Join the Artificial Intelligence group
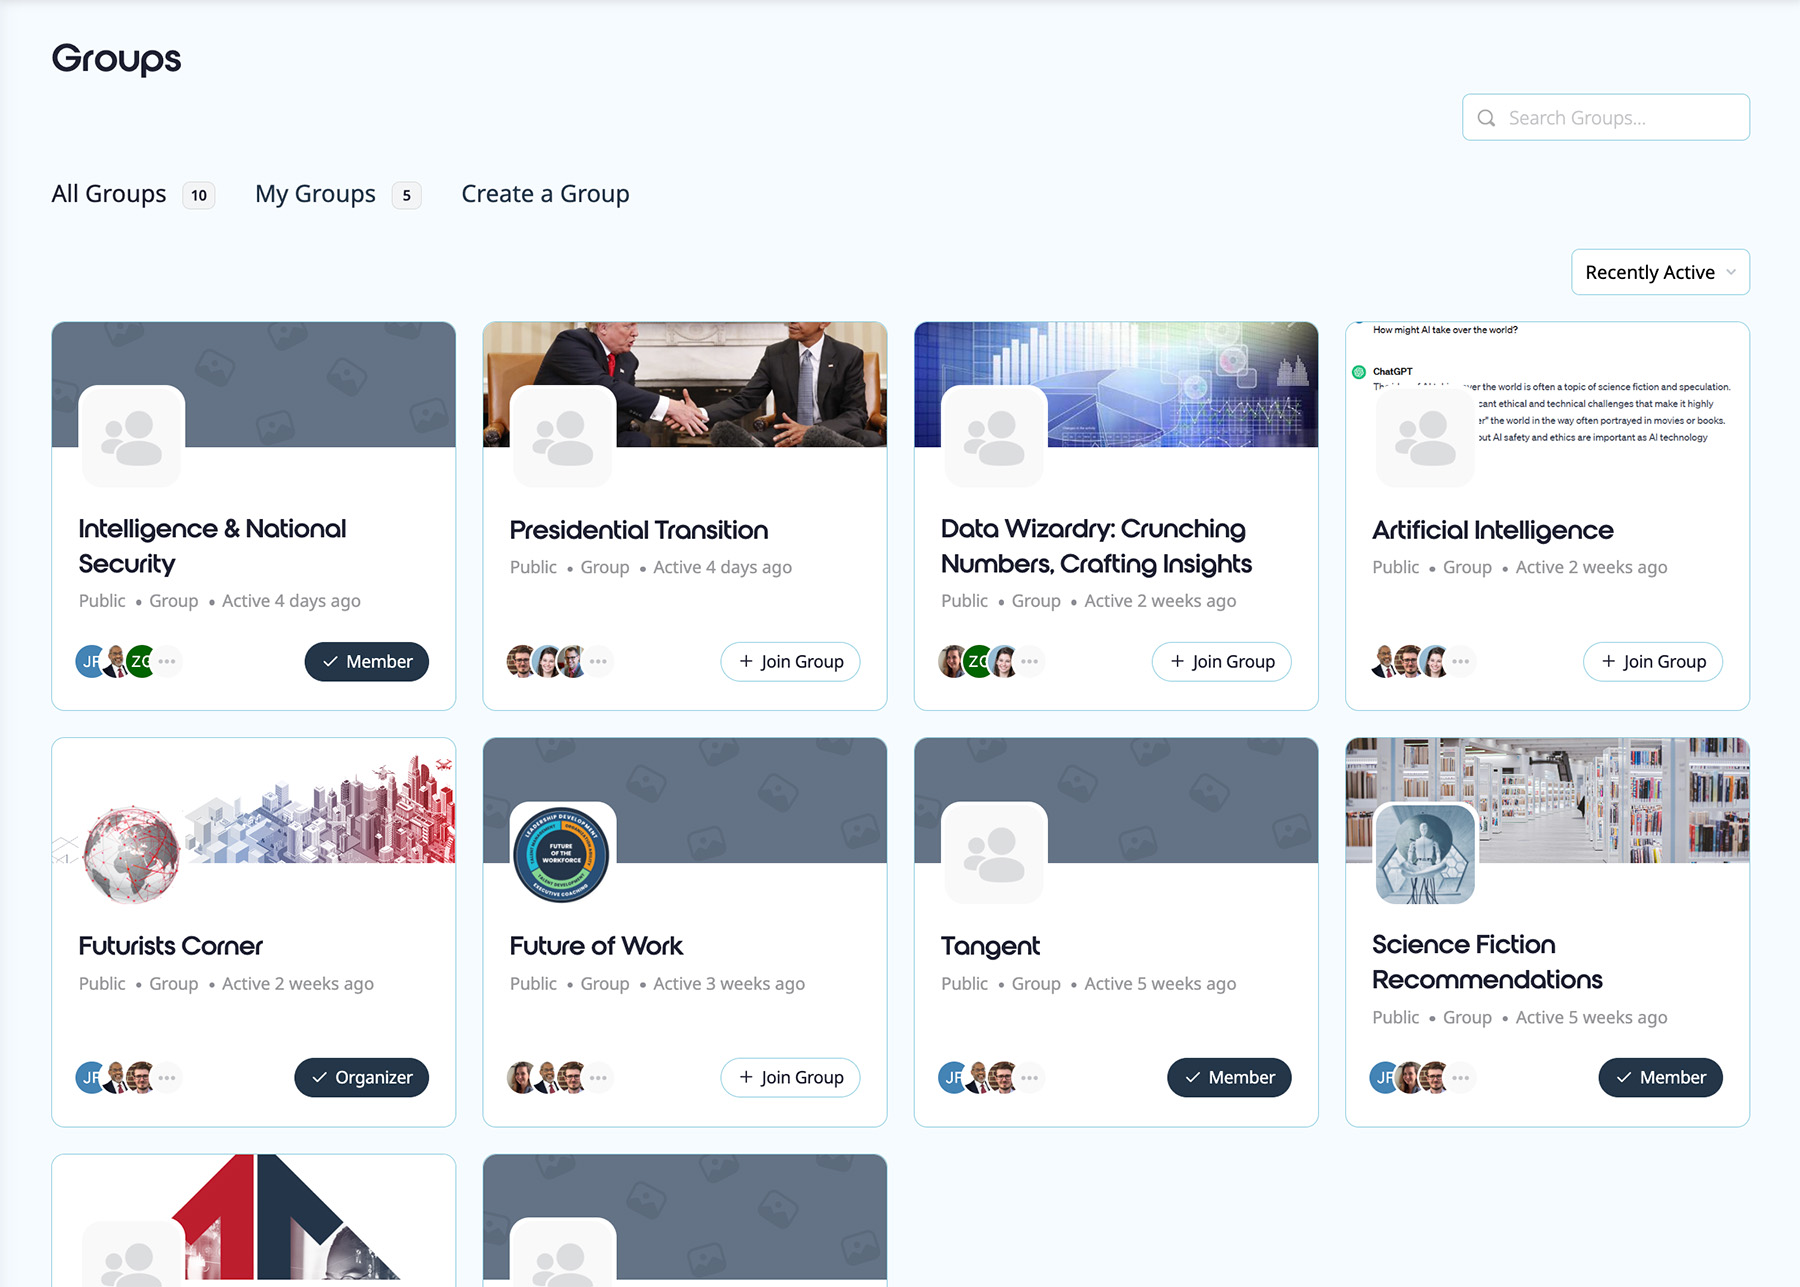 click(x=1652, y=662)
